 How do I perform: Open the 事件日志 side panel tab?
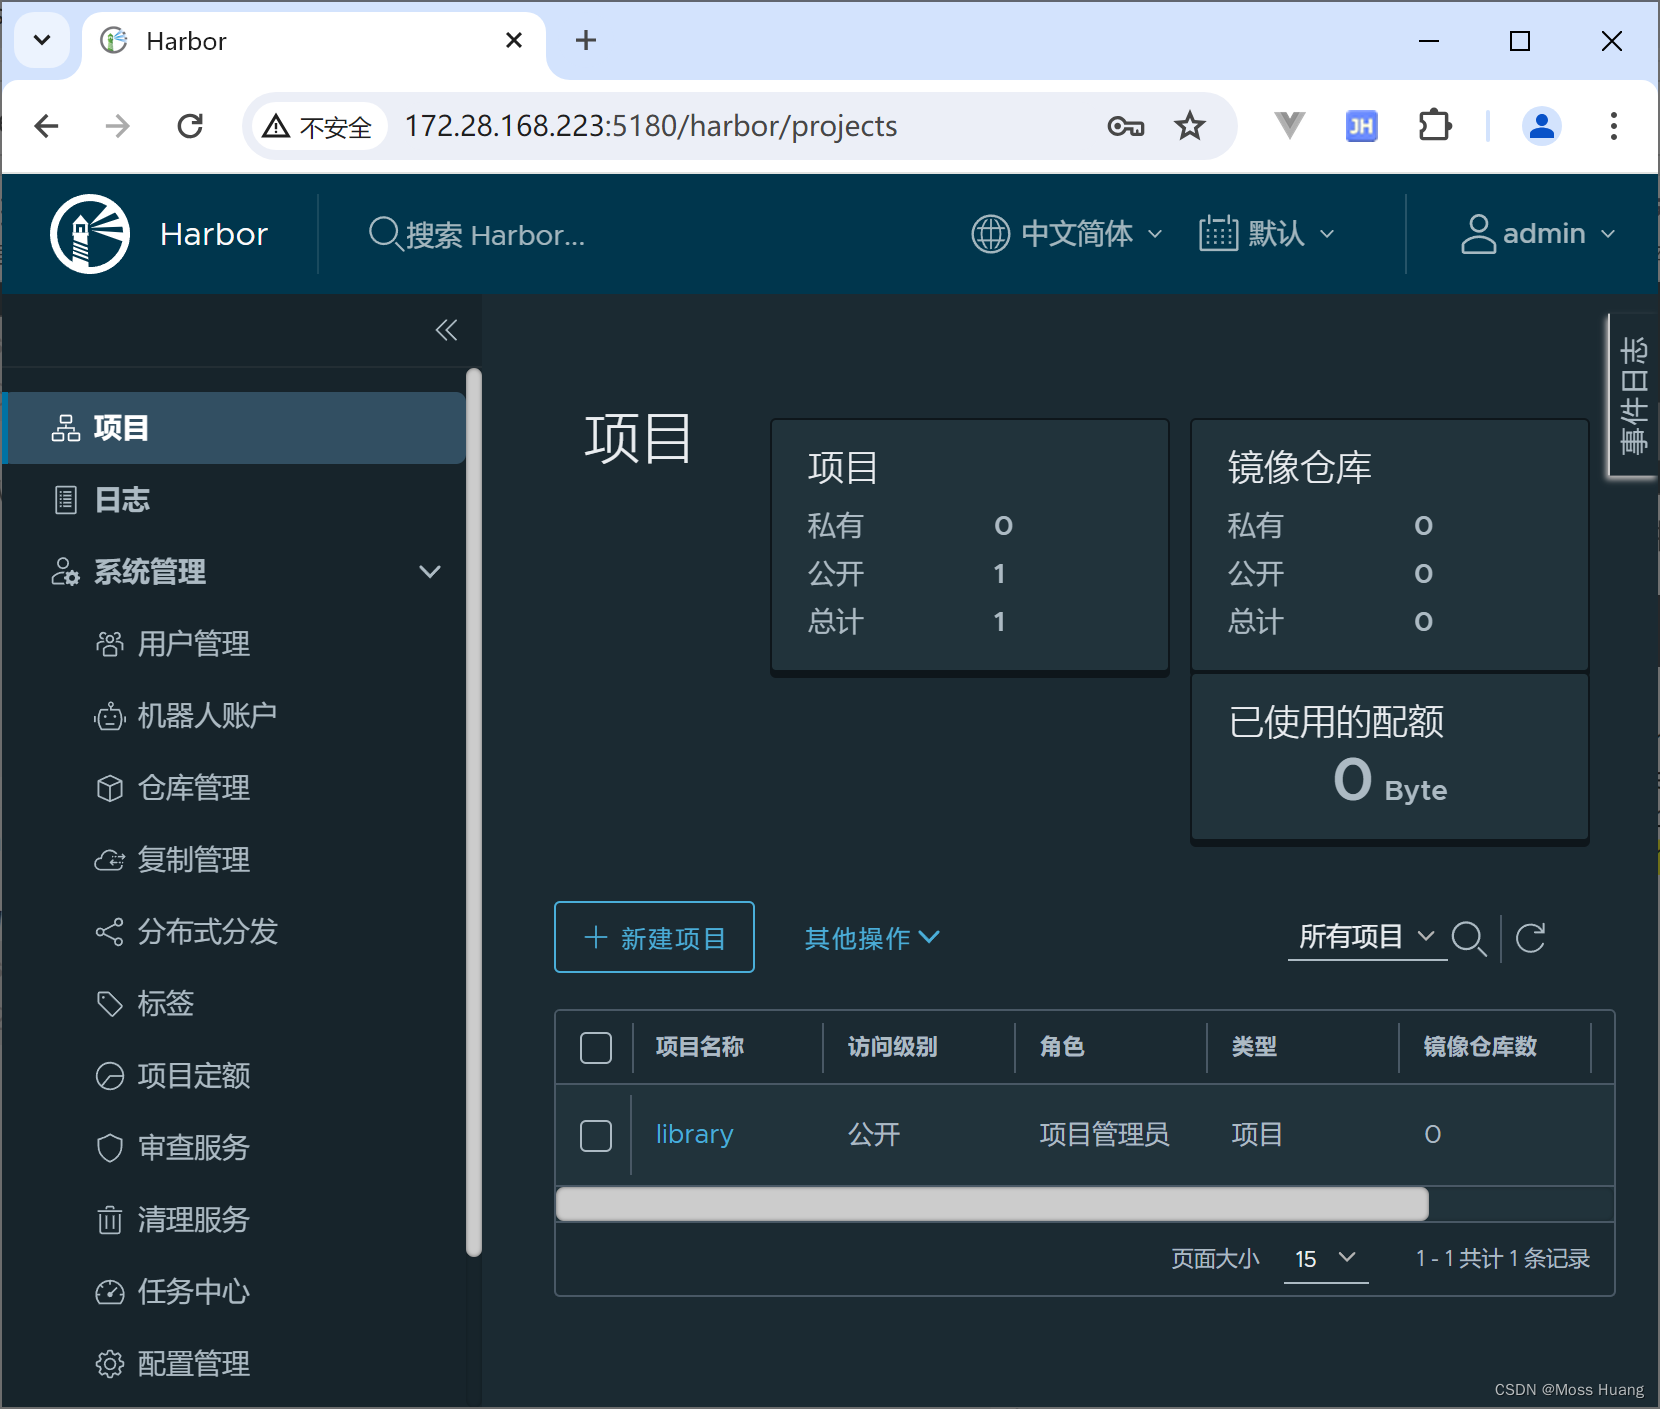pos(1632,396)
